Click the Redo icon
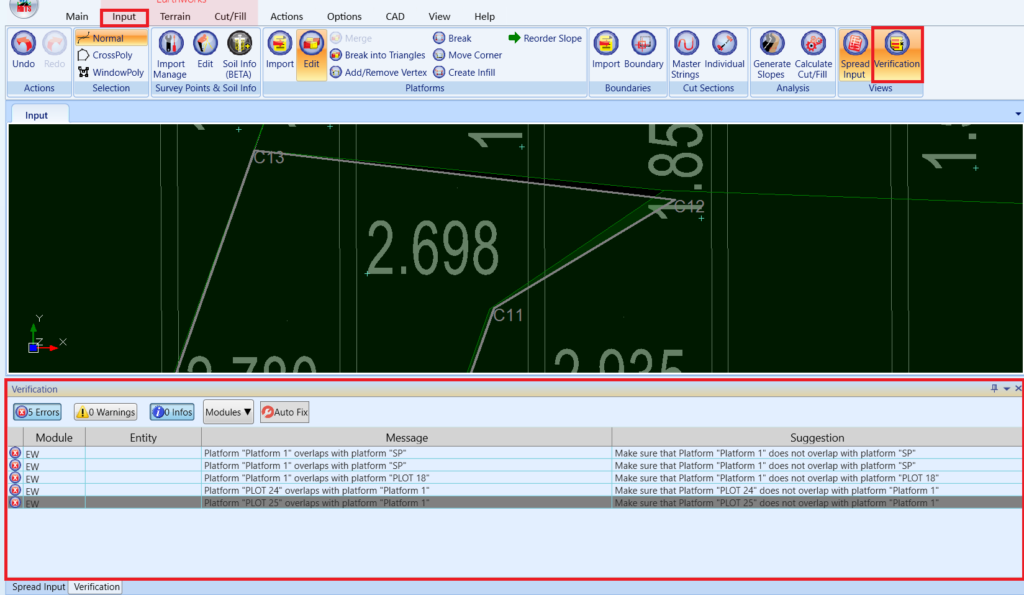 coord(54,50)
